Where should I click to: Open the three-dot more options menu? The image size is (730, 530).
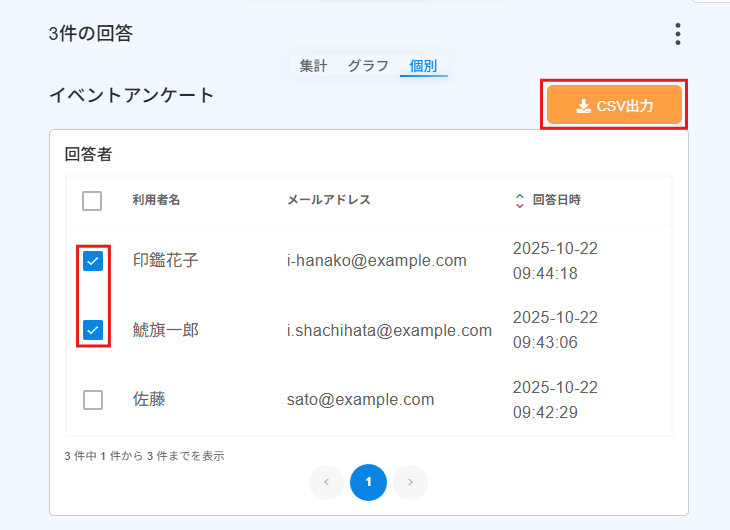point(678,34)
